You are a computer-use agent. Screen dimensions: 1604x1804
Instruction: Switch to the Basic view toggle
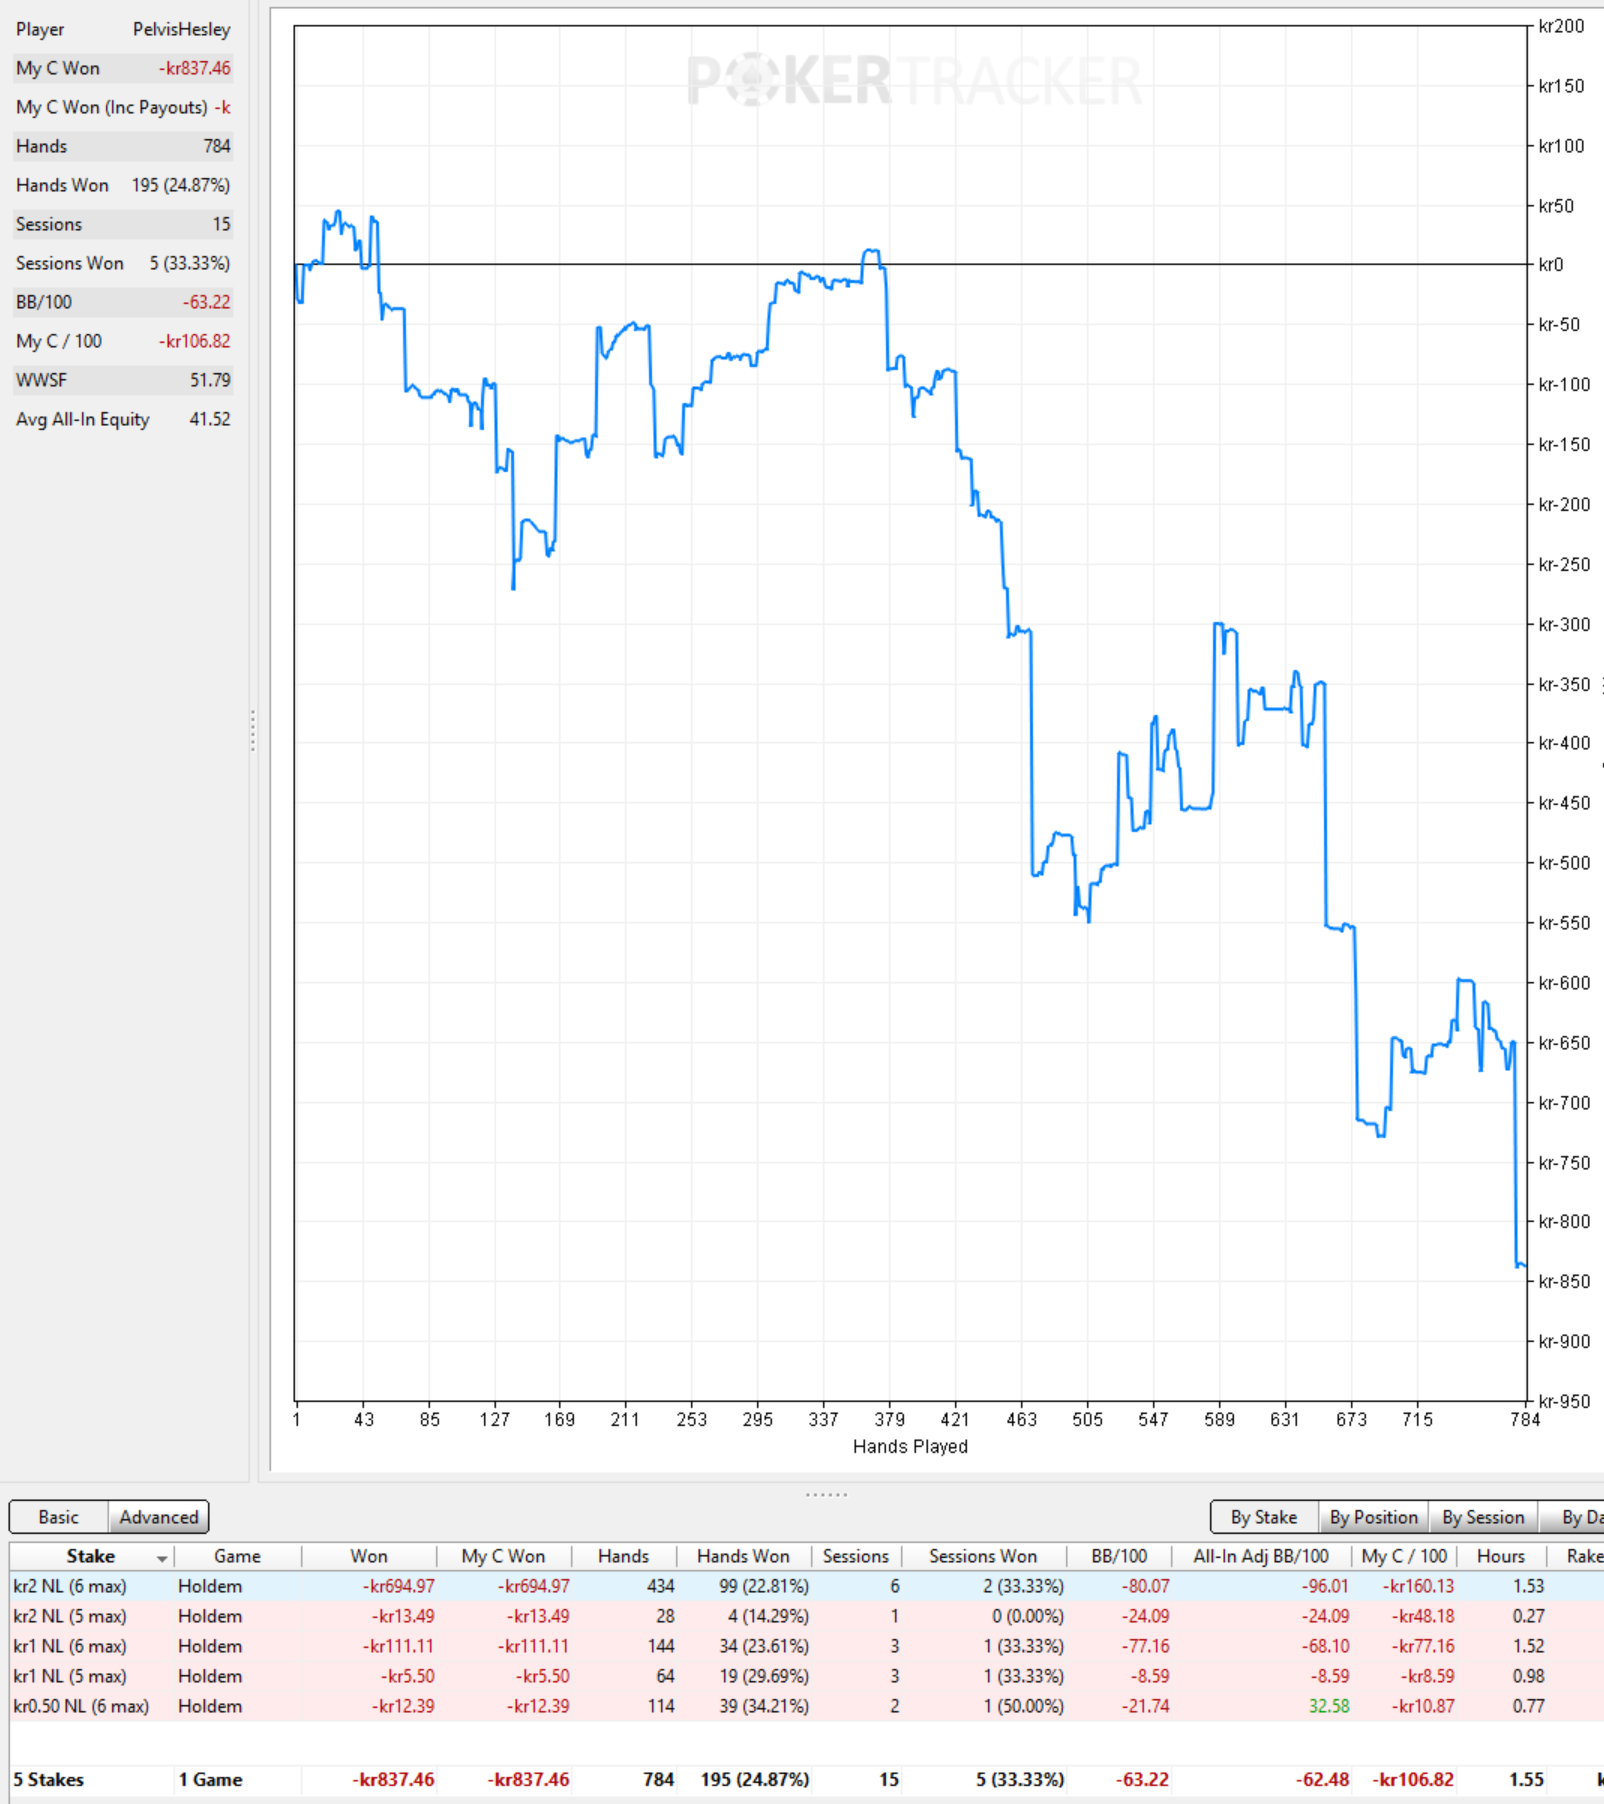point(58,1517)
